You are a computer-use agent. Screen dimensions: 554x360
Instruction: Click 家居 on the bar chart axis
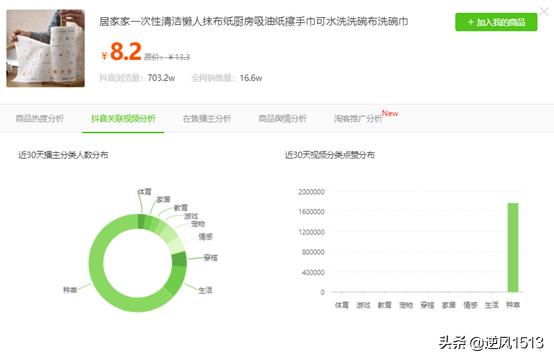(x=449, y=305)
